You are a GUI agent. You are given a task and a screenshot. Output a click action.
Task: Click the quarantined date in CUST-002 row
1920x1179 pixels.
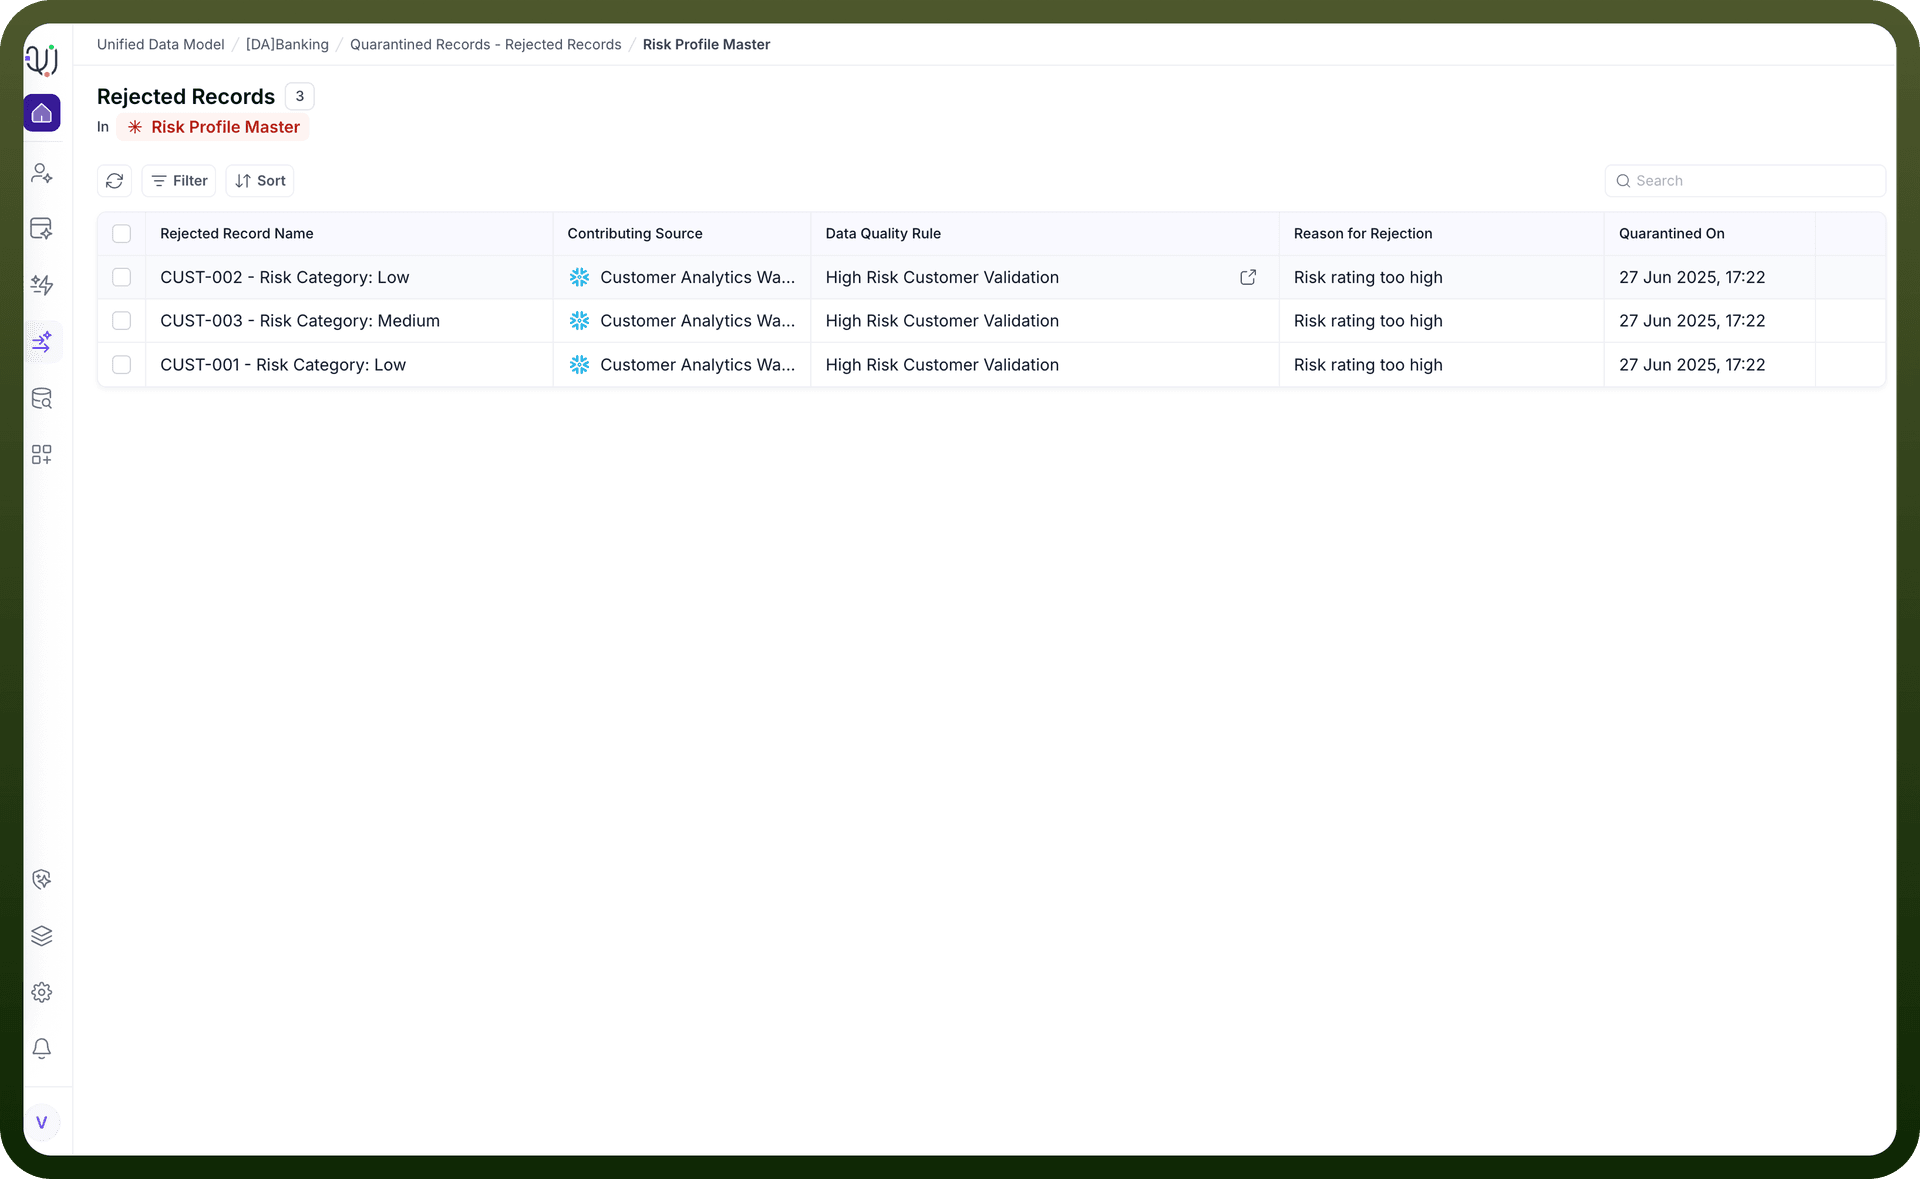1692,277
